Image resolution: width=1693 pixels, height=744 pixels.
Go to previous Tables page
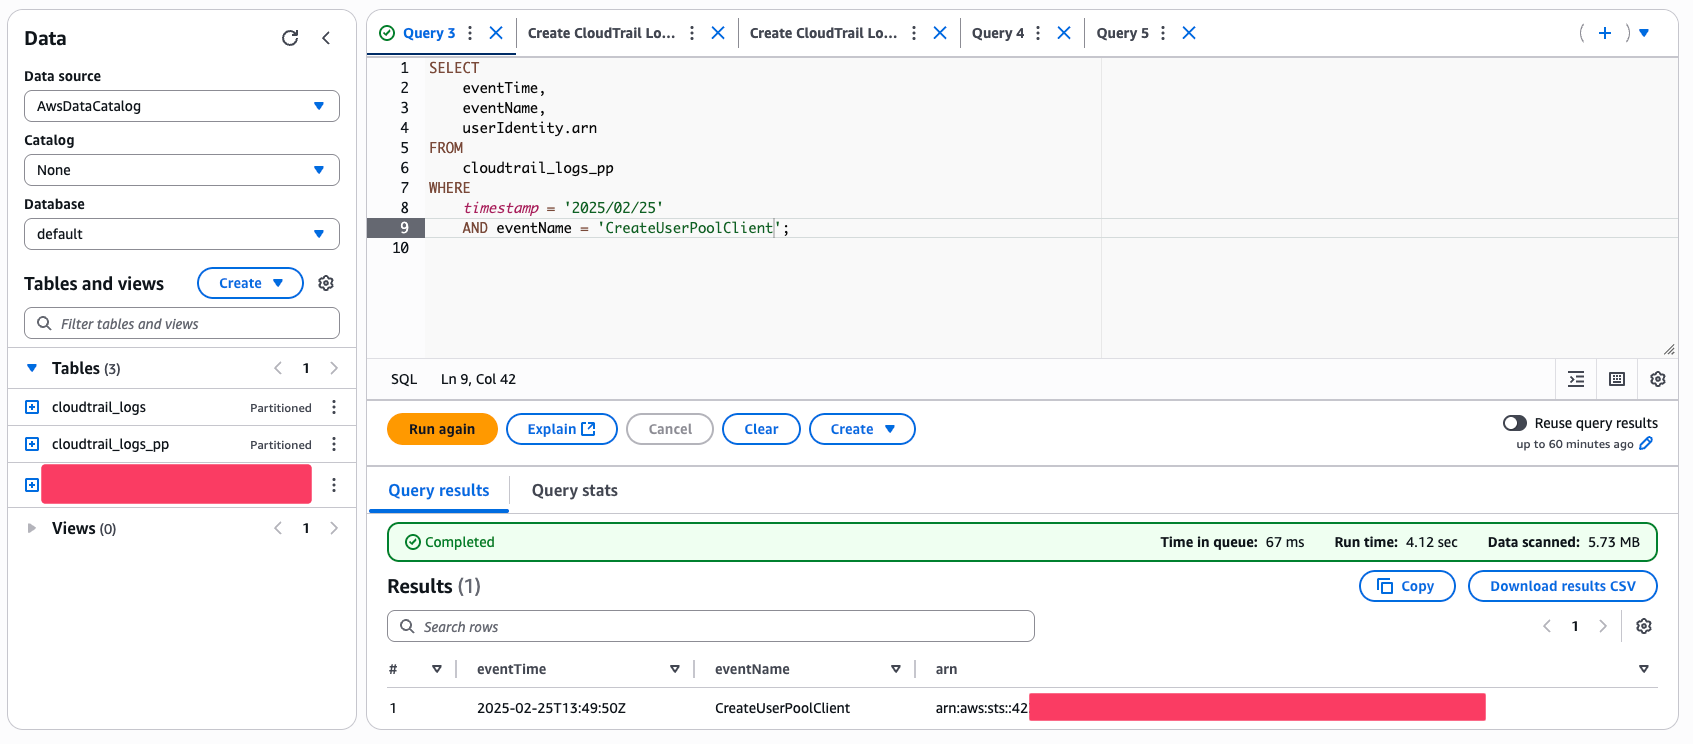tap(278, 368)
